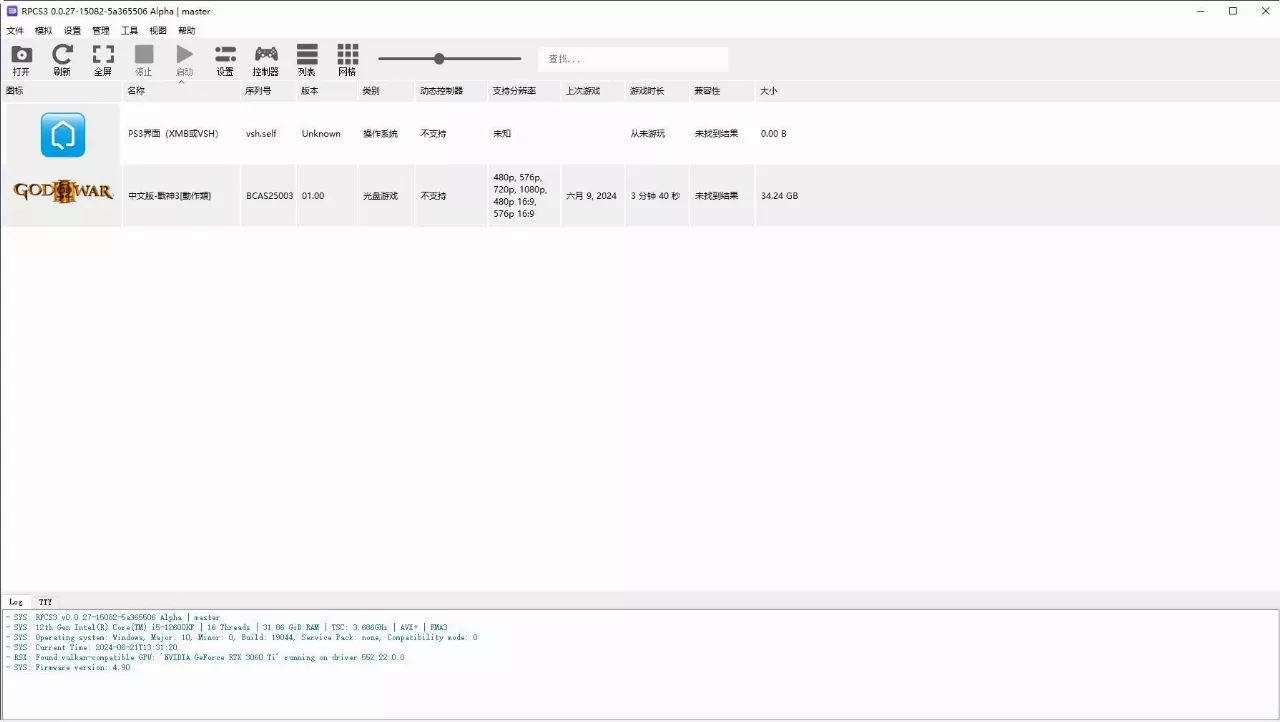Click the 'Firmware version: 4.90' log line
This screenshot has width=1280, height=722.
click(67, 667)
